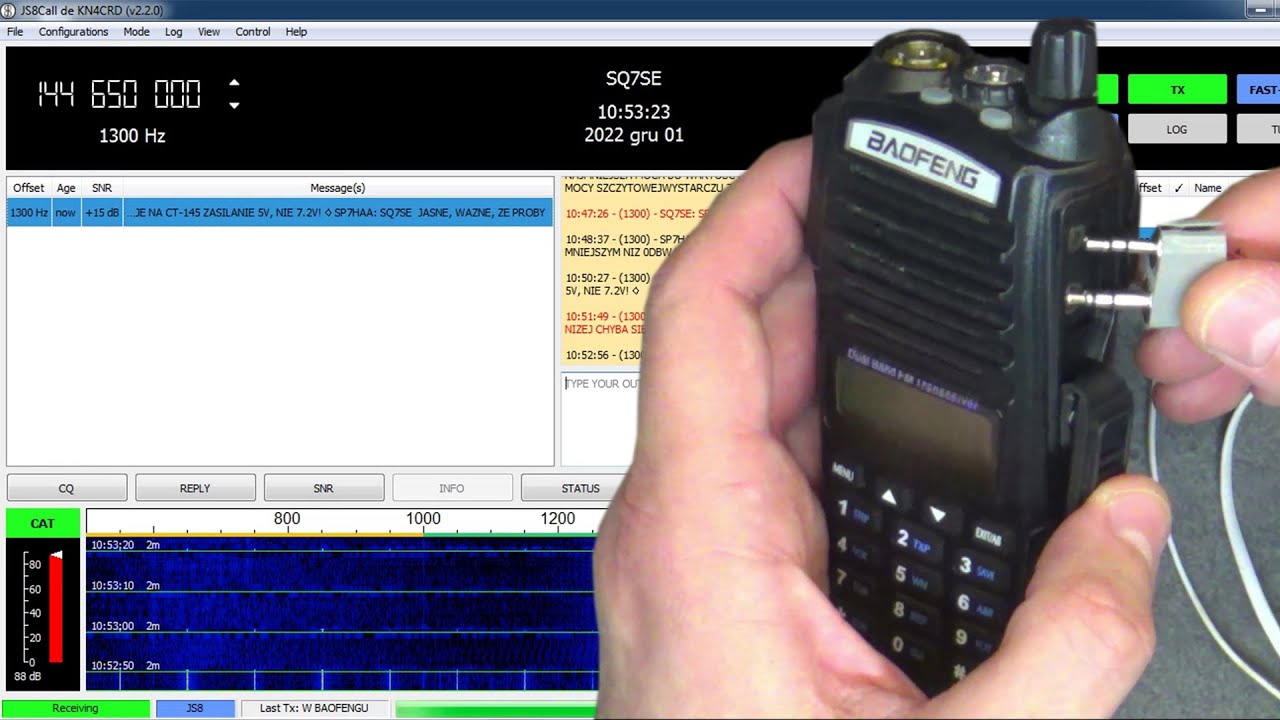Click the 144 650 000 frequency display
The image size is (1280, 720).
pos(119,95)
